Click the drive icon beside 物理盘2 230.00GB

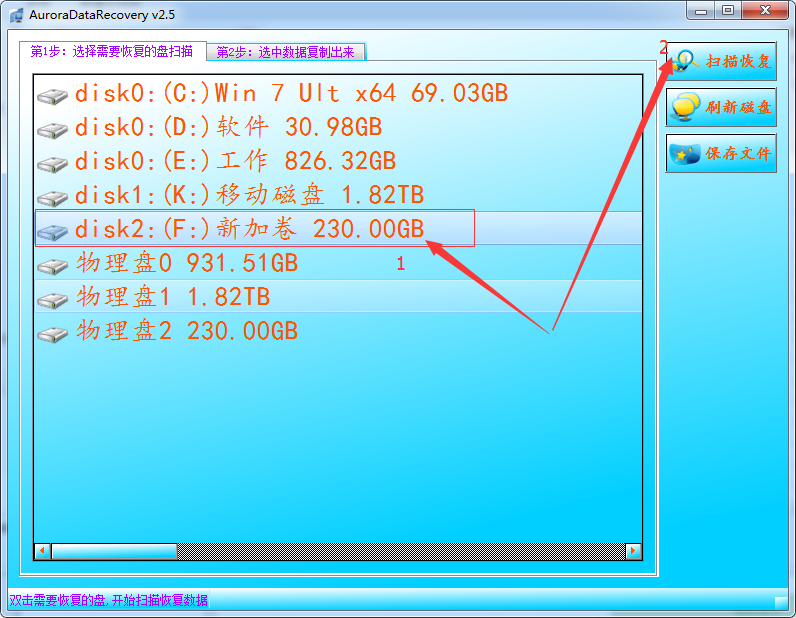[52, 334]
